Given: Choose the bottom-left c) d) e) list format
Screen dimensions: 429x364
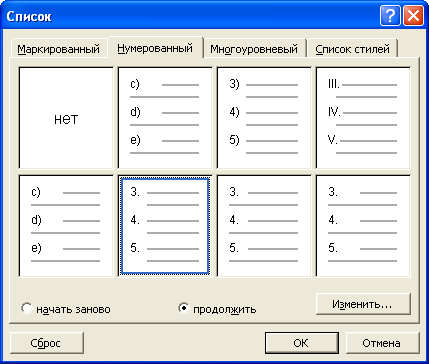Looking at the screenshot, I should [66, 226].
